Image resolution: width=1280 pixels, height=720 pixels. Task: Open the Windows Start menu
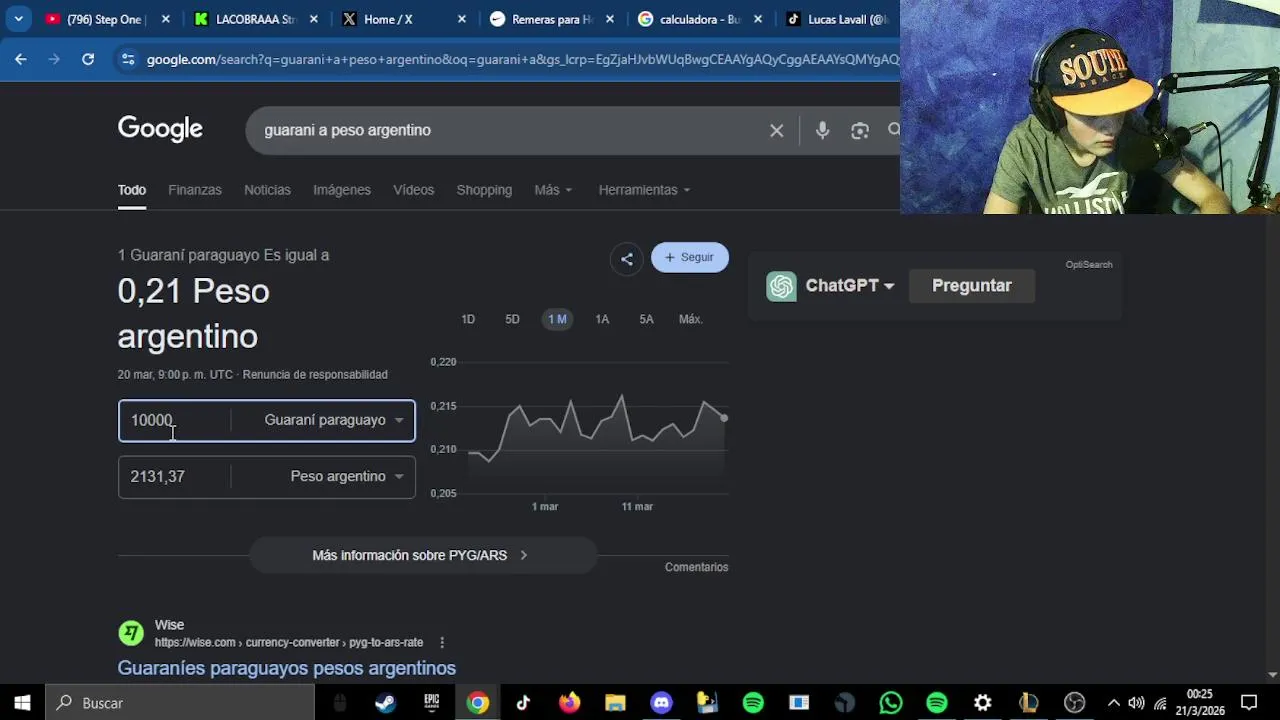coord(22,703)
